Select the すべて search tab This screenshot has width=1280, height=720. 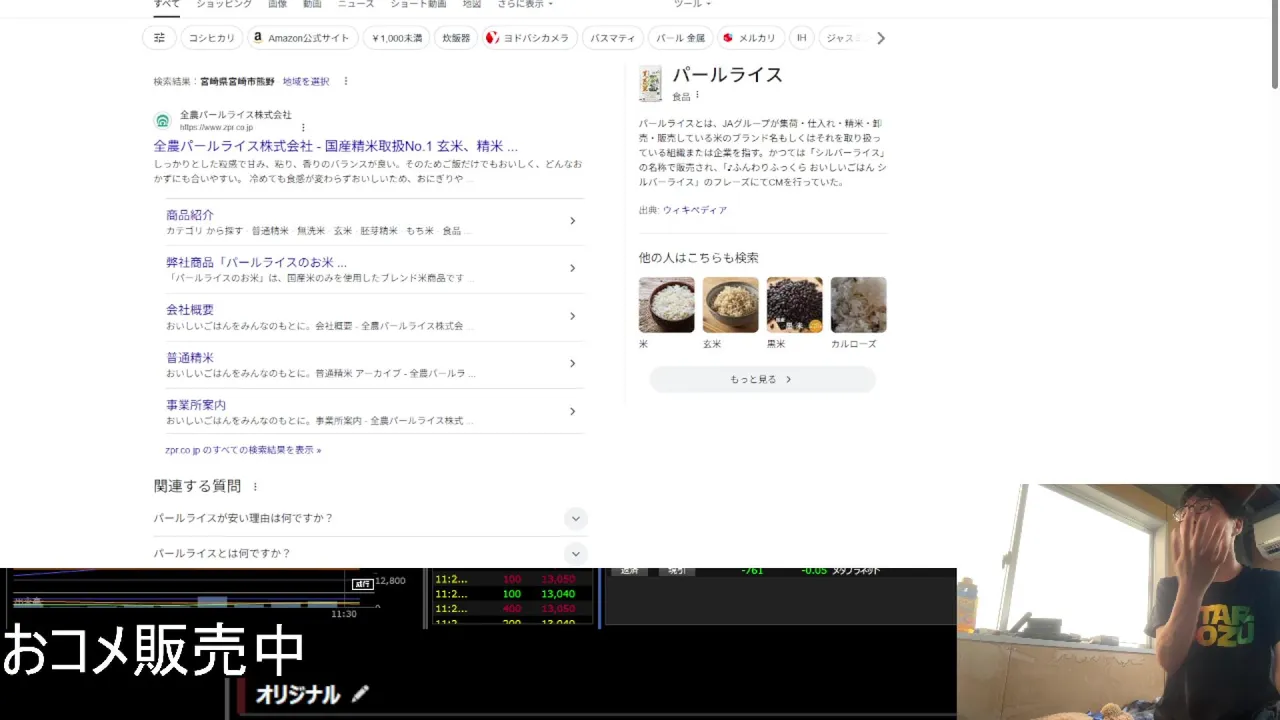pos(166,5)
